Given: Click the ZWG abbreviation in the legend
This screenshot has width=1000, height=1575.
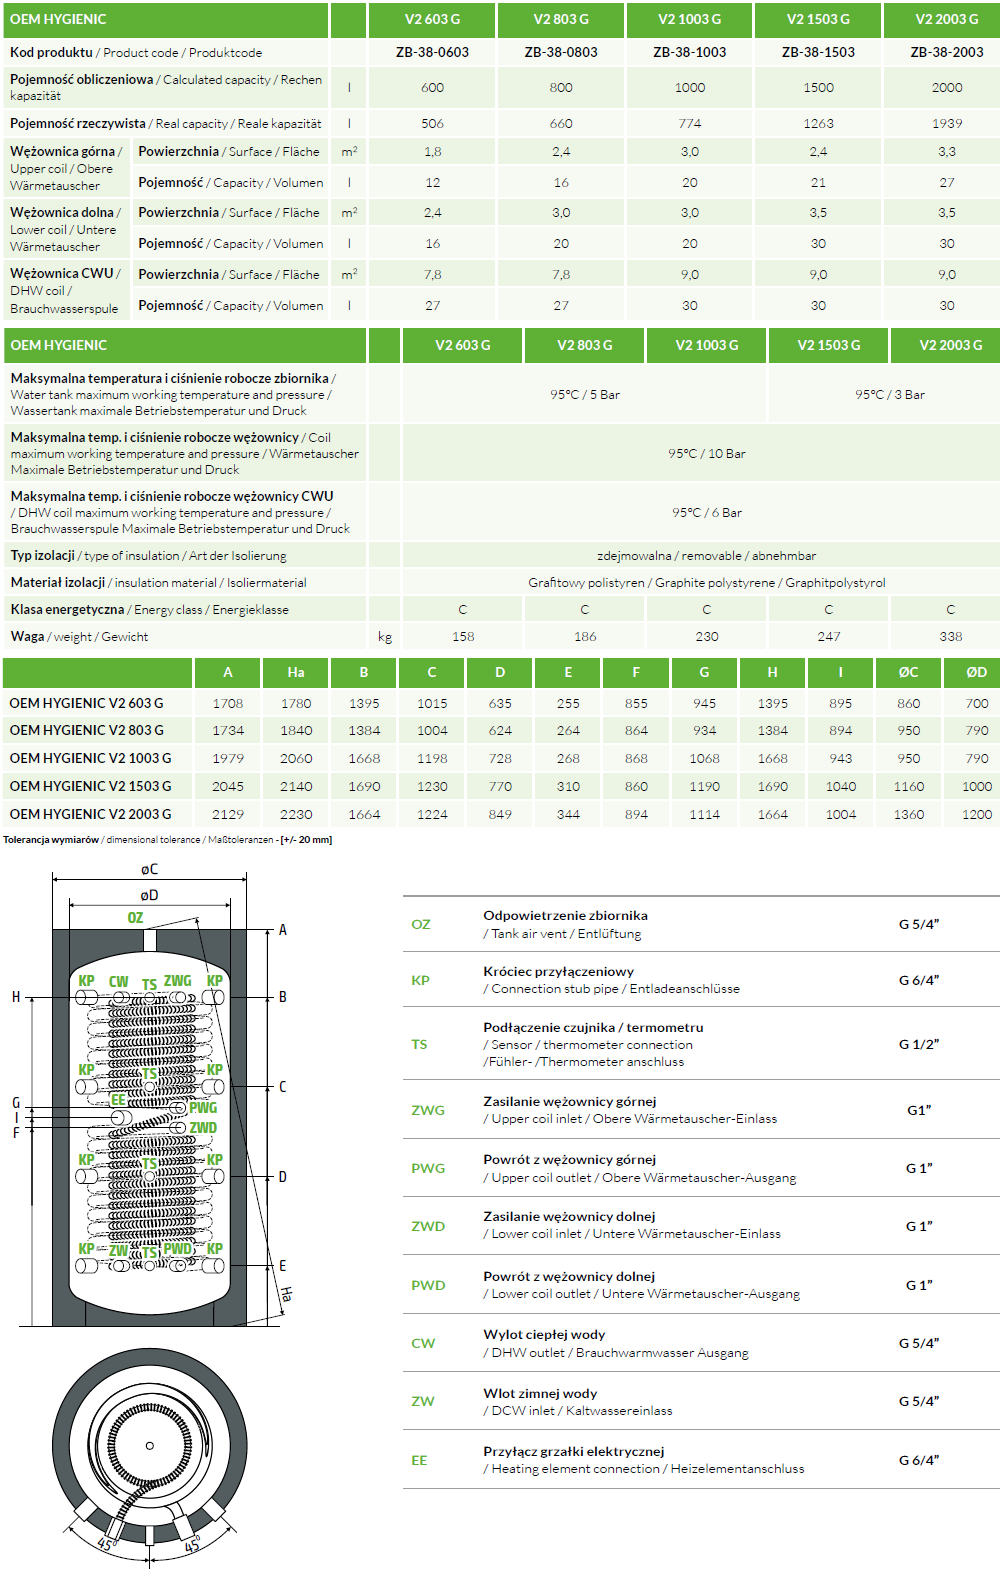Looking at the screenshot, I should click(x=428, y=1110).
